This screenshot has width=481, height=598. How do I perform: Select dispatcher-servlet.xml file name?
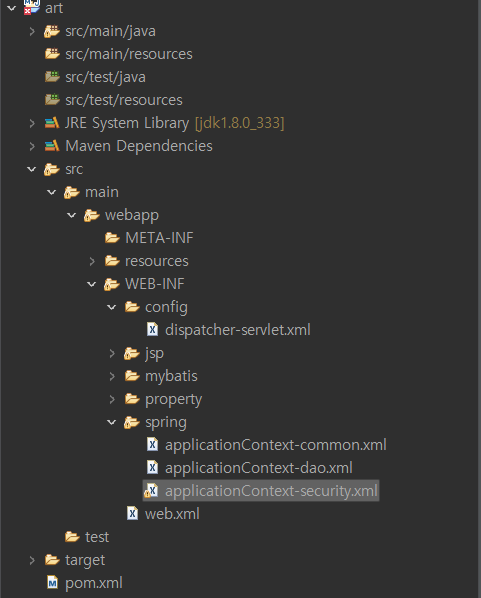click(x=238, y=330)
